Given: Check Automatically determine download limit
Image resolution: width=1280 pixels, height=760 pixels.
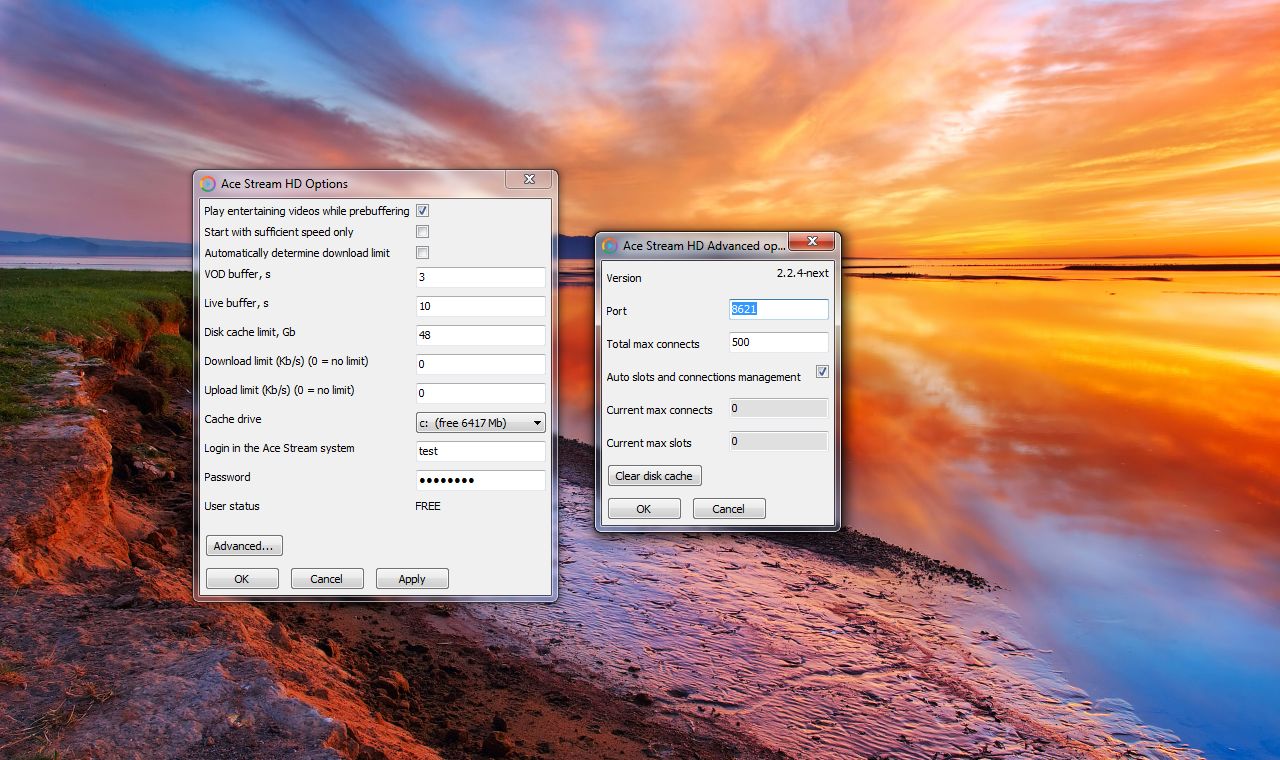Looking at the screenshot, I should coord(422,253).
